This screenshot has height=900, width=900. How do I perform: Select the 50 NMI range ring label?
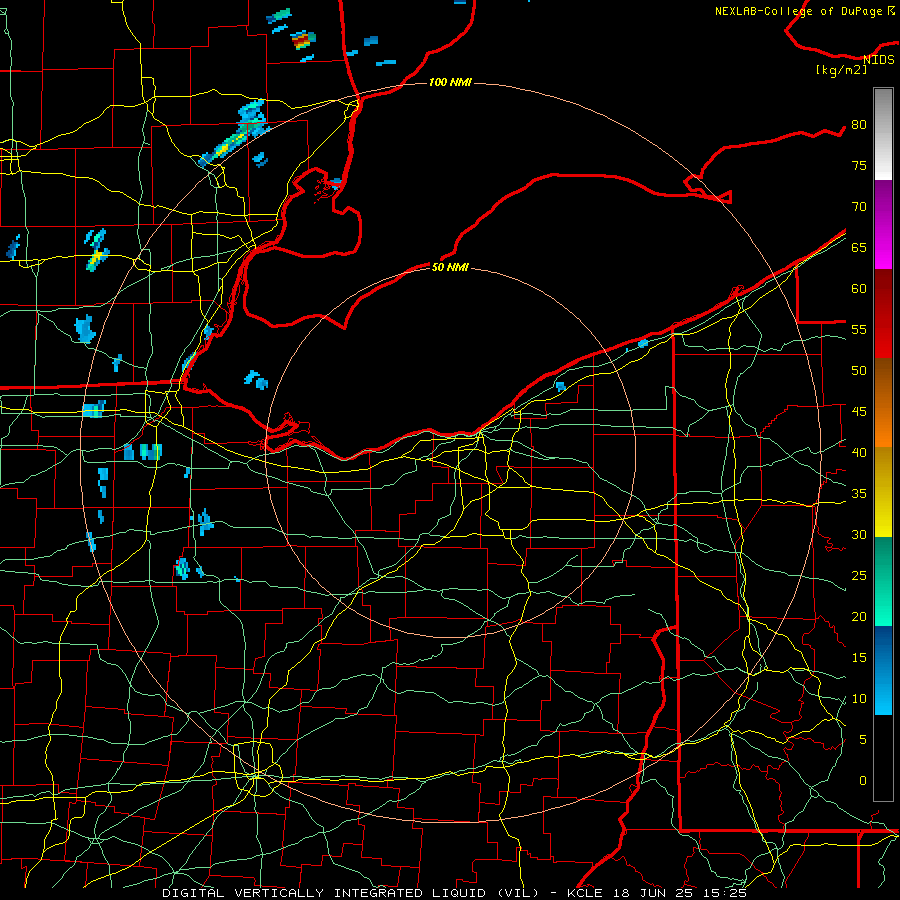(450, 267)
